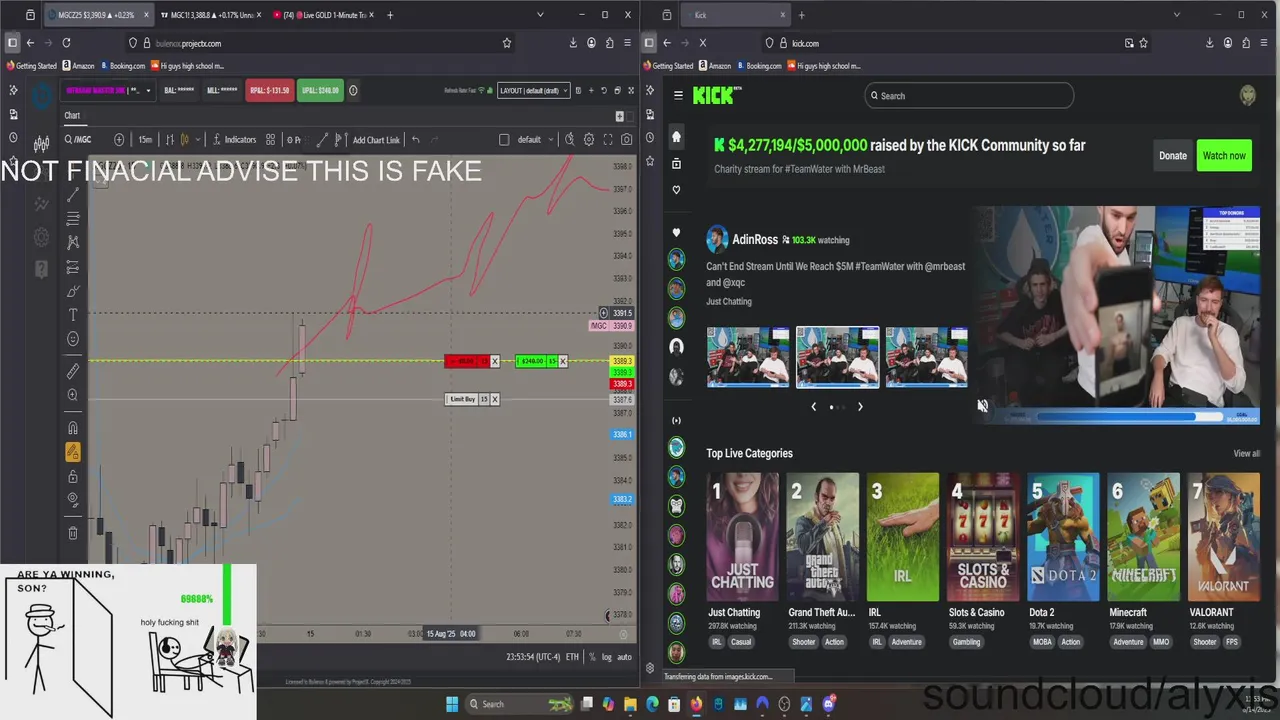Click the /MGC symbol search field

coord(85,140)
